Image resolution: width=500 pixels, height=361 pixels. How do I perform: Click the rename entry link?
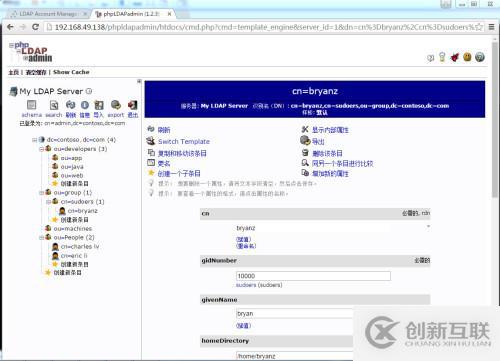point(164,163)
